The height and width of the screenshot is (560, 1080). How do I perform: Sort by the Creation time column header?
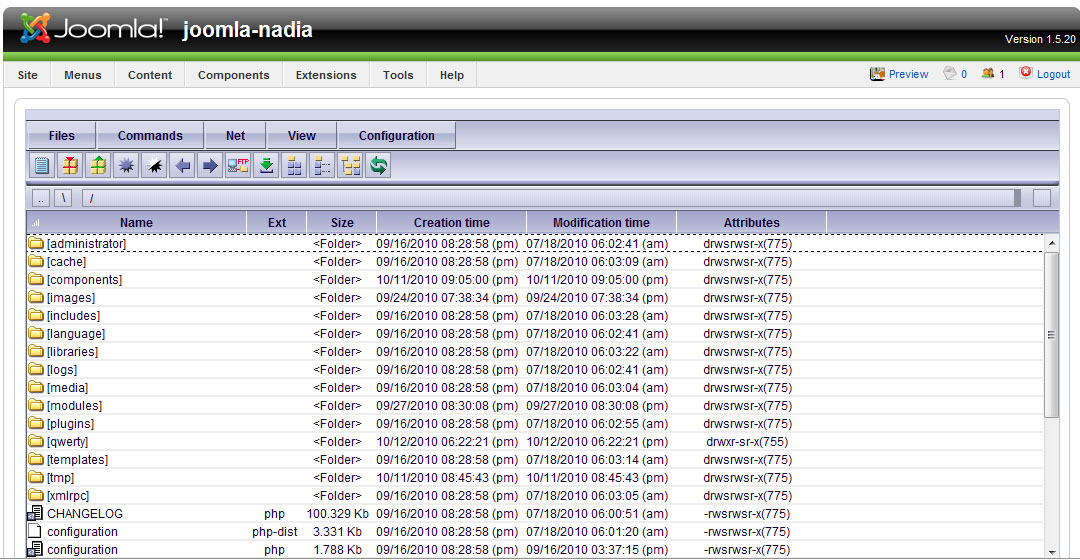pyautogui.click(x=452, y=222)
